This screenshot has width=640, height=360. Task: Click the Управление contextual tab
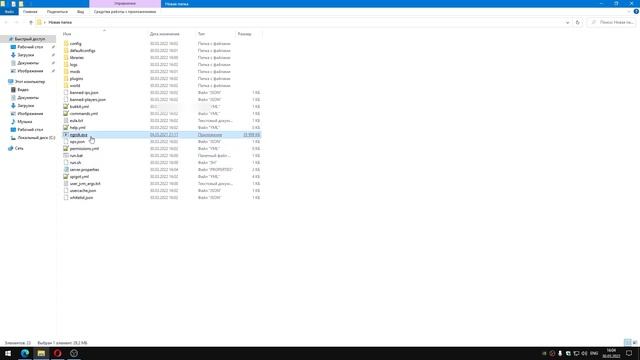click(x=125, y=4)
